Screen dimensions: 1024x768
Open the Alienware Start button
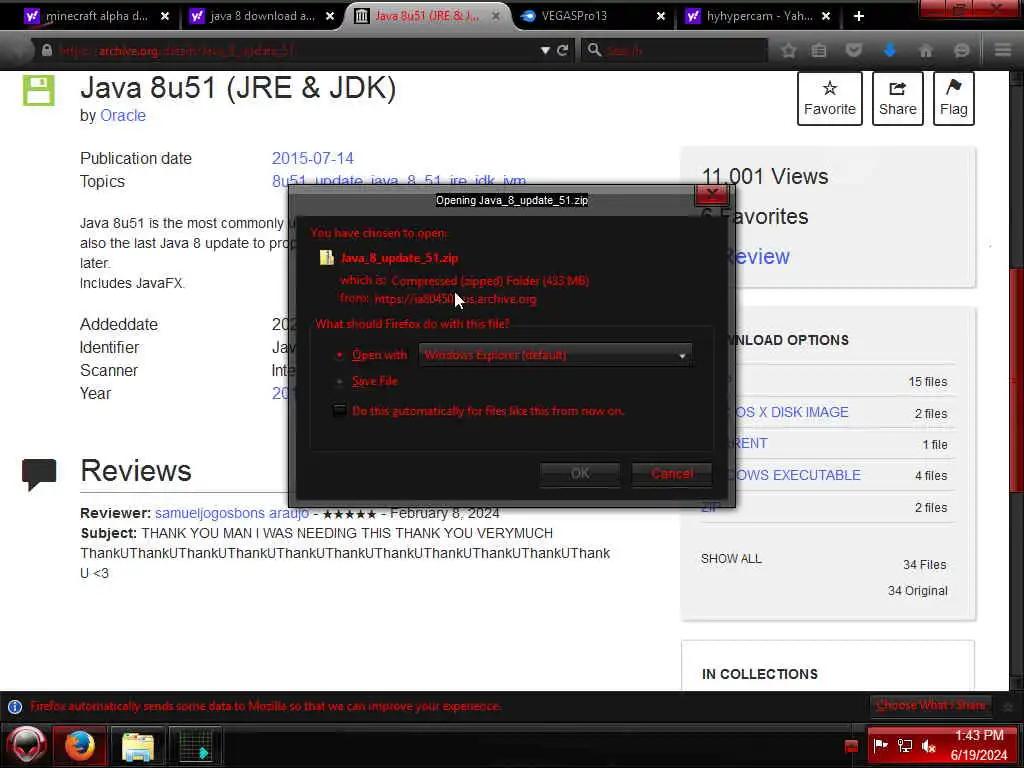26,745
